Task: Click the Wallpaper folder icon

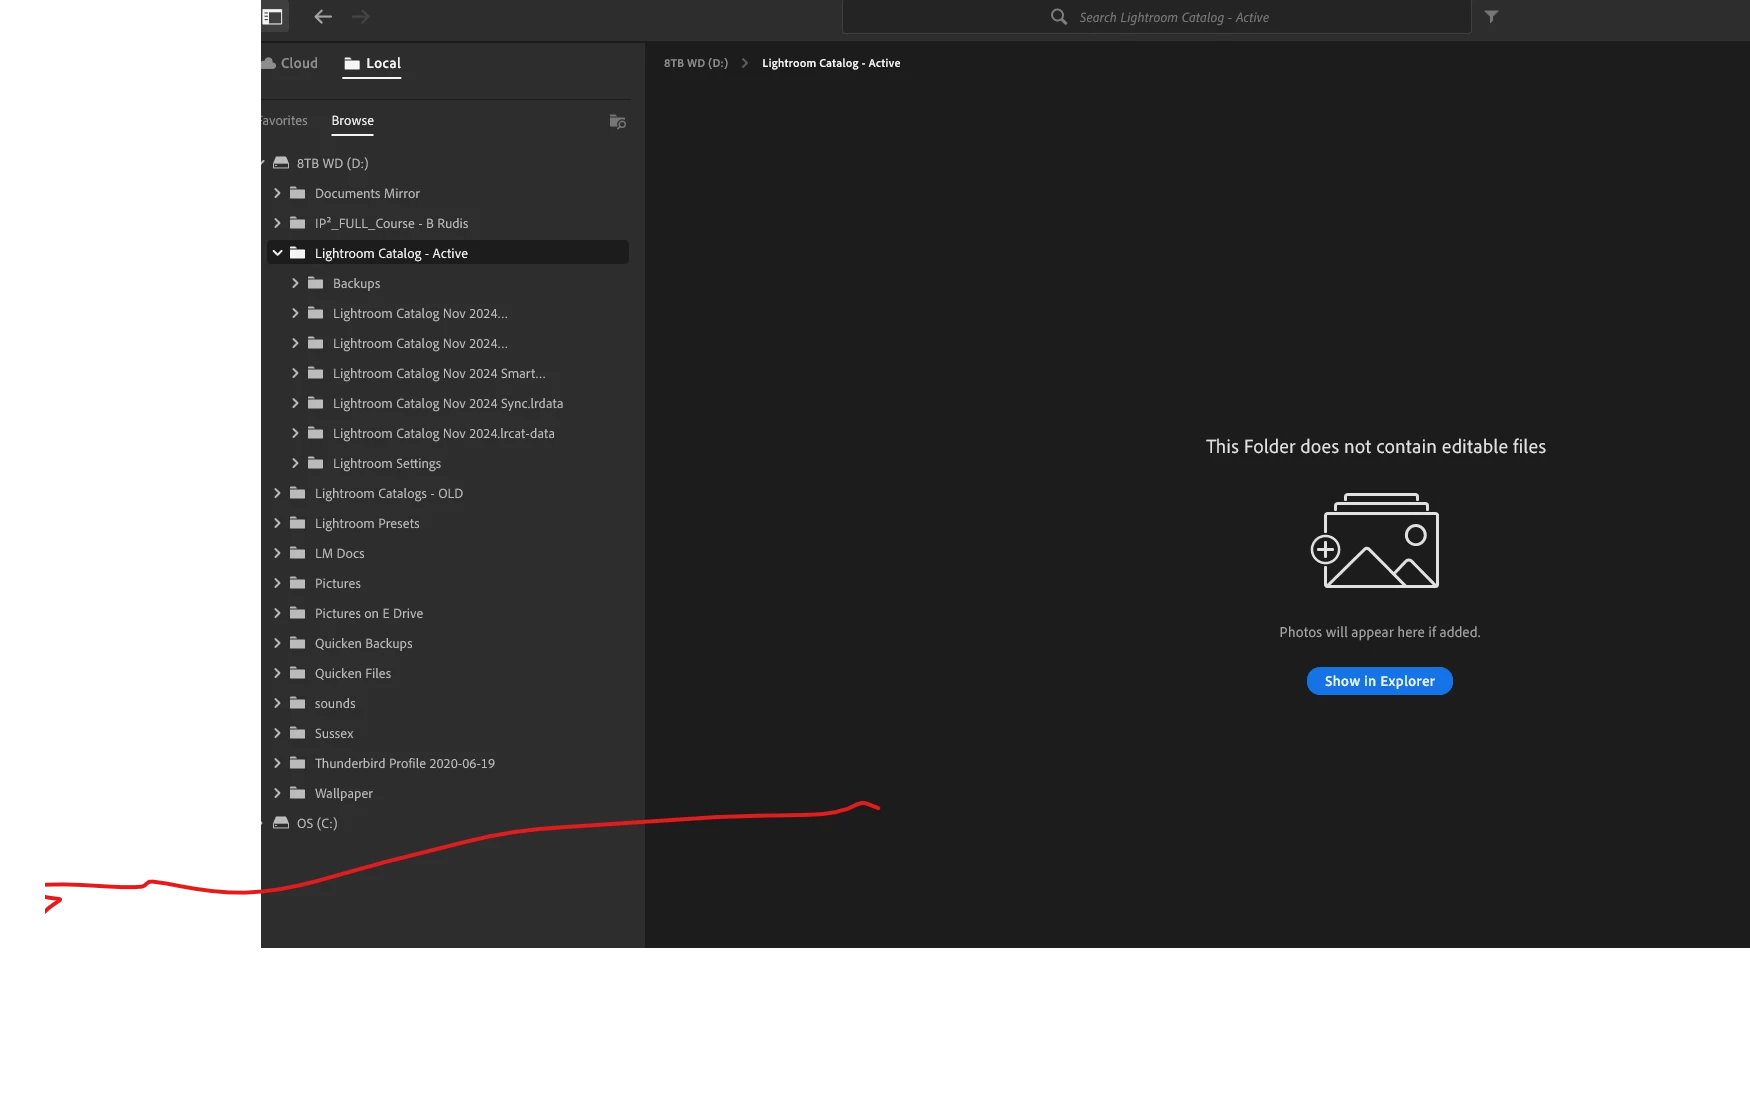Action: pyautogui.click(x=297, y=793)
